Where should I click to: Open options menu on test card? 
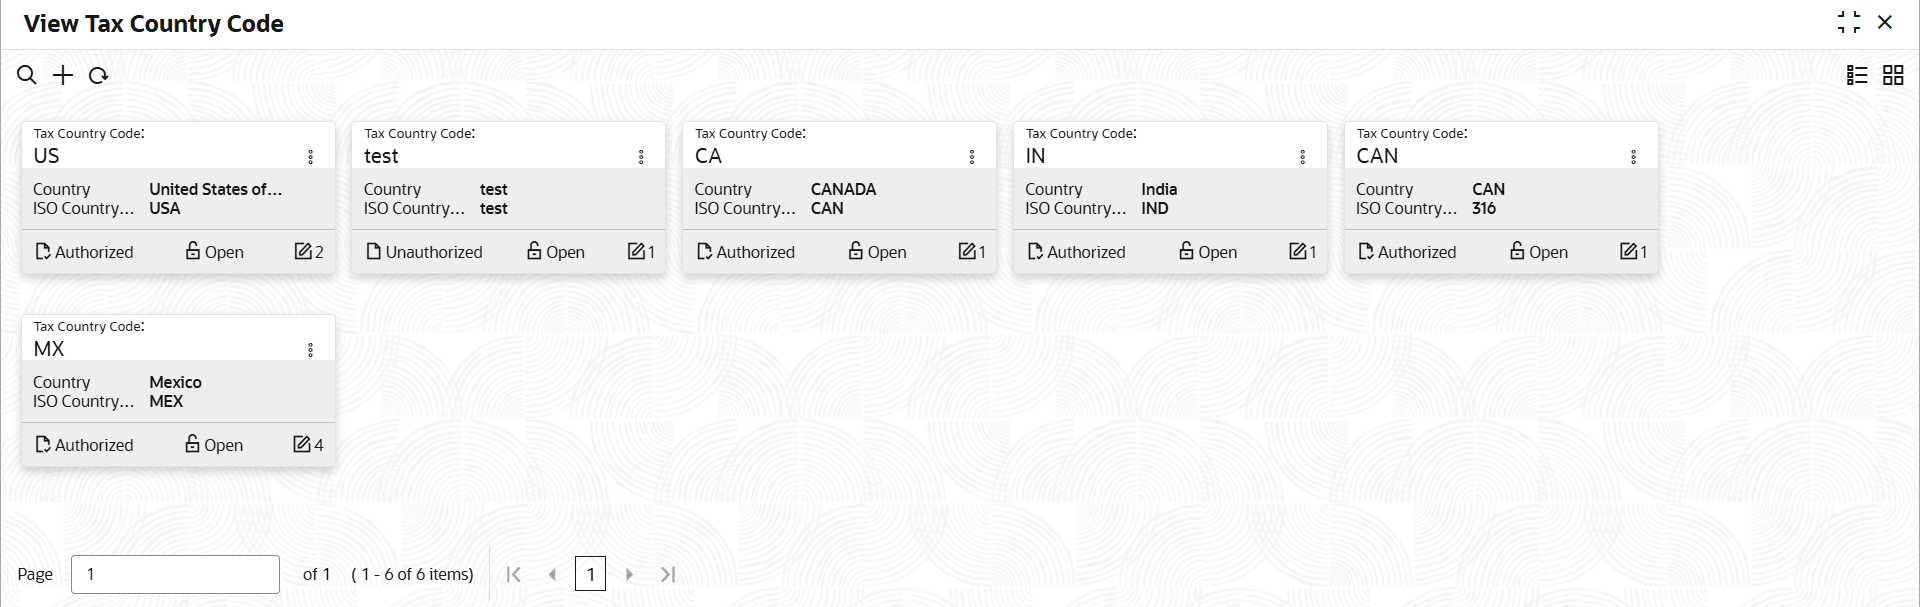coord(641,157)
